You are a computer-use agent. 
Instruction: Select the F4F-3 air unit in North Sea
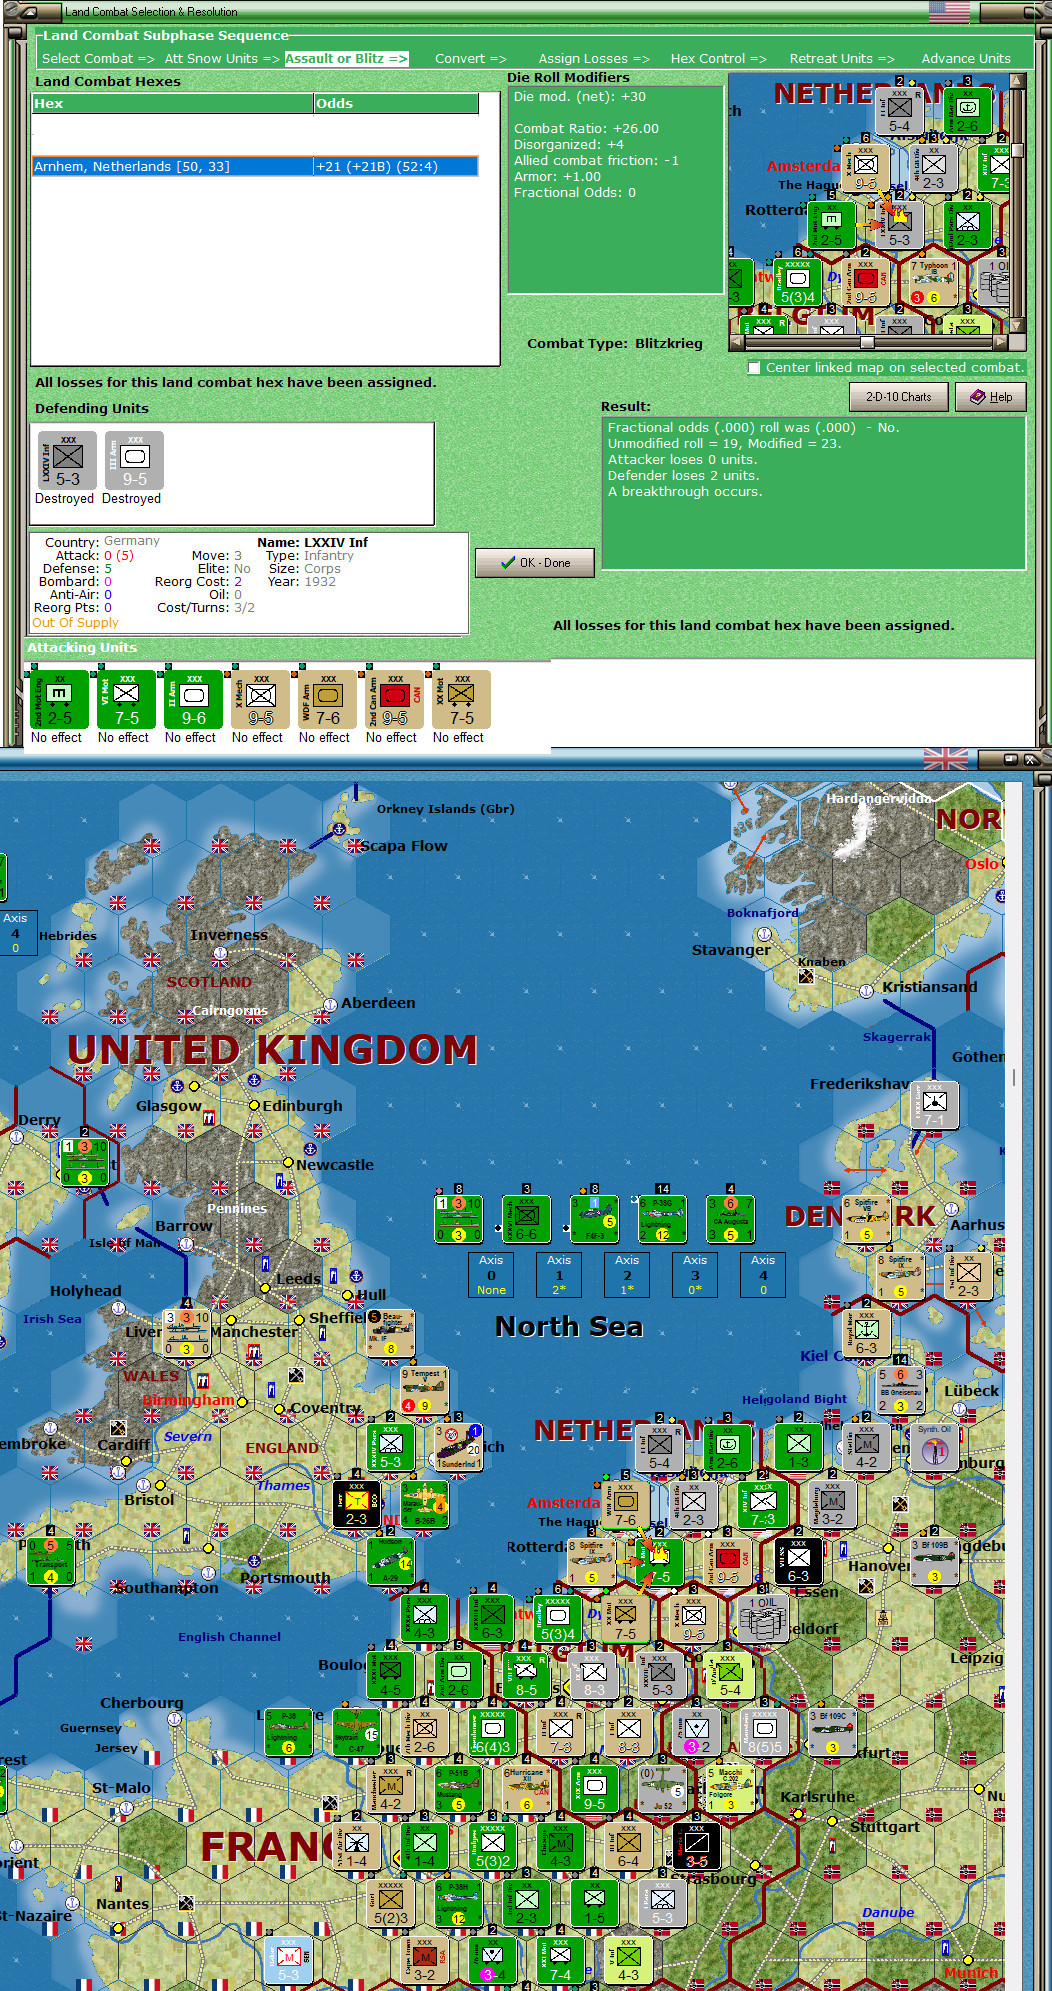[x=594, y=1219]
